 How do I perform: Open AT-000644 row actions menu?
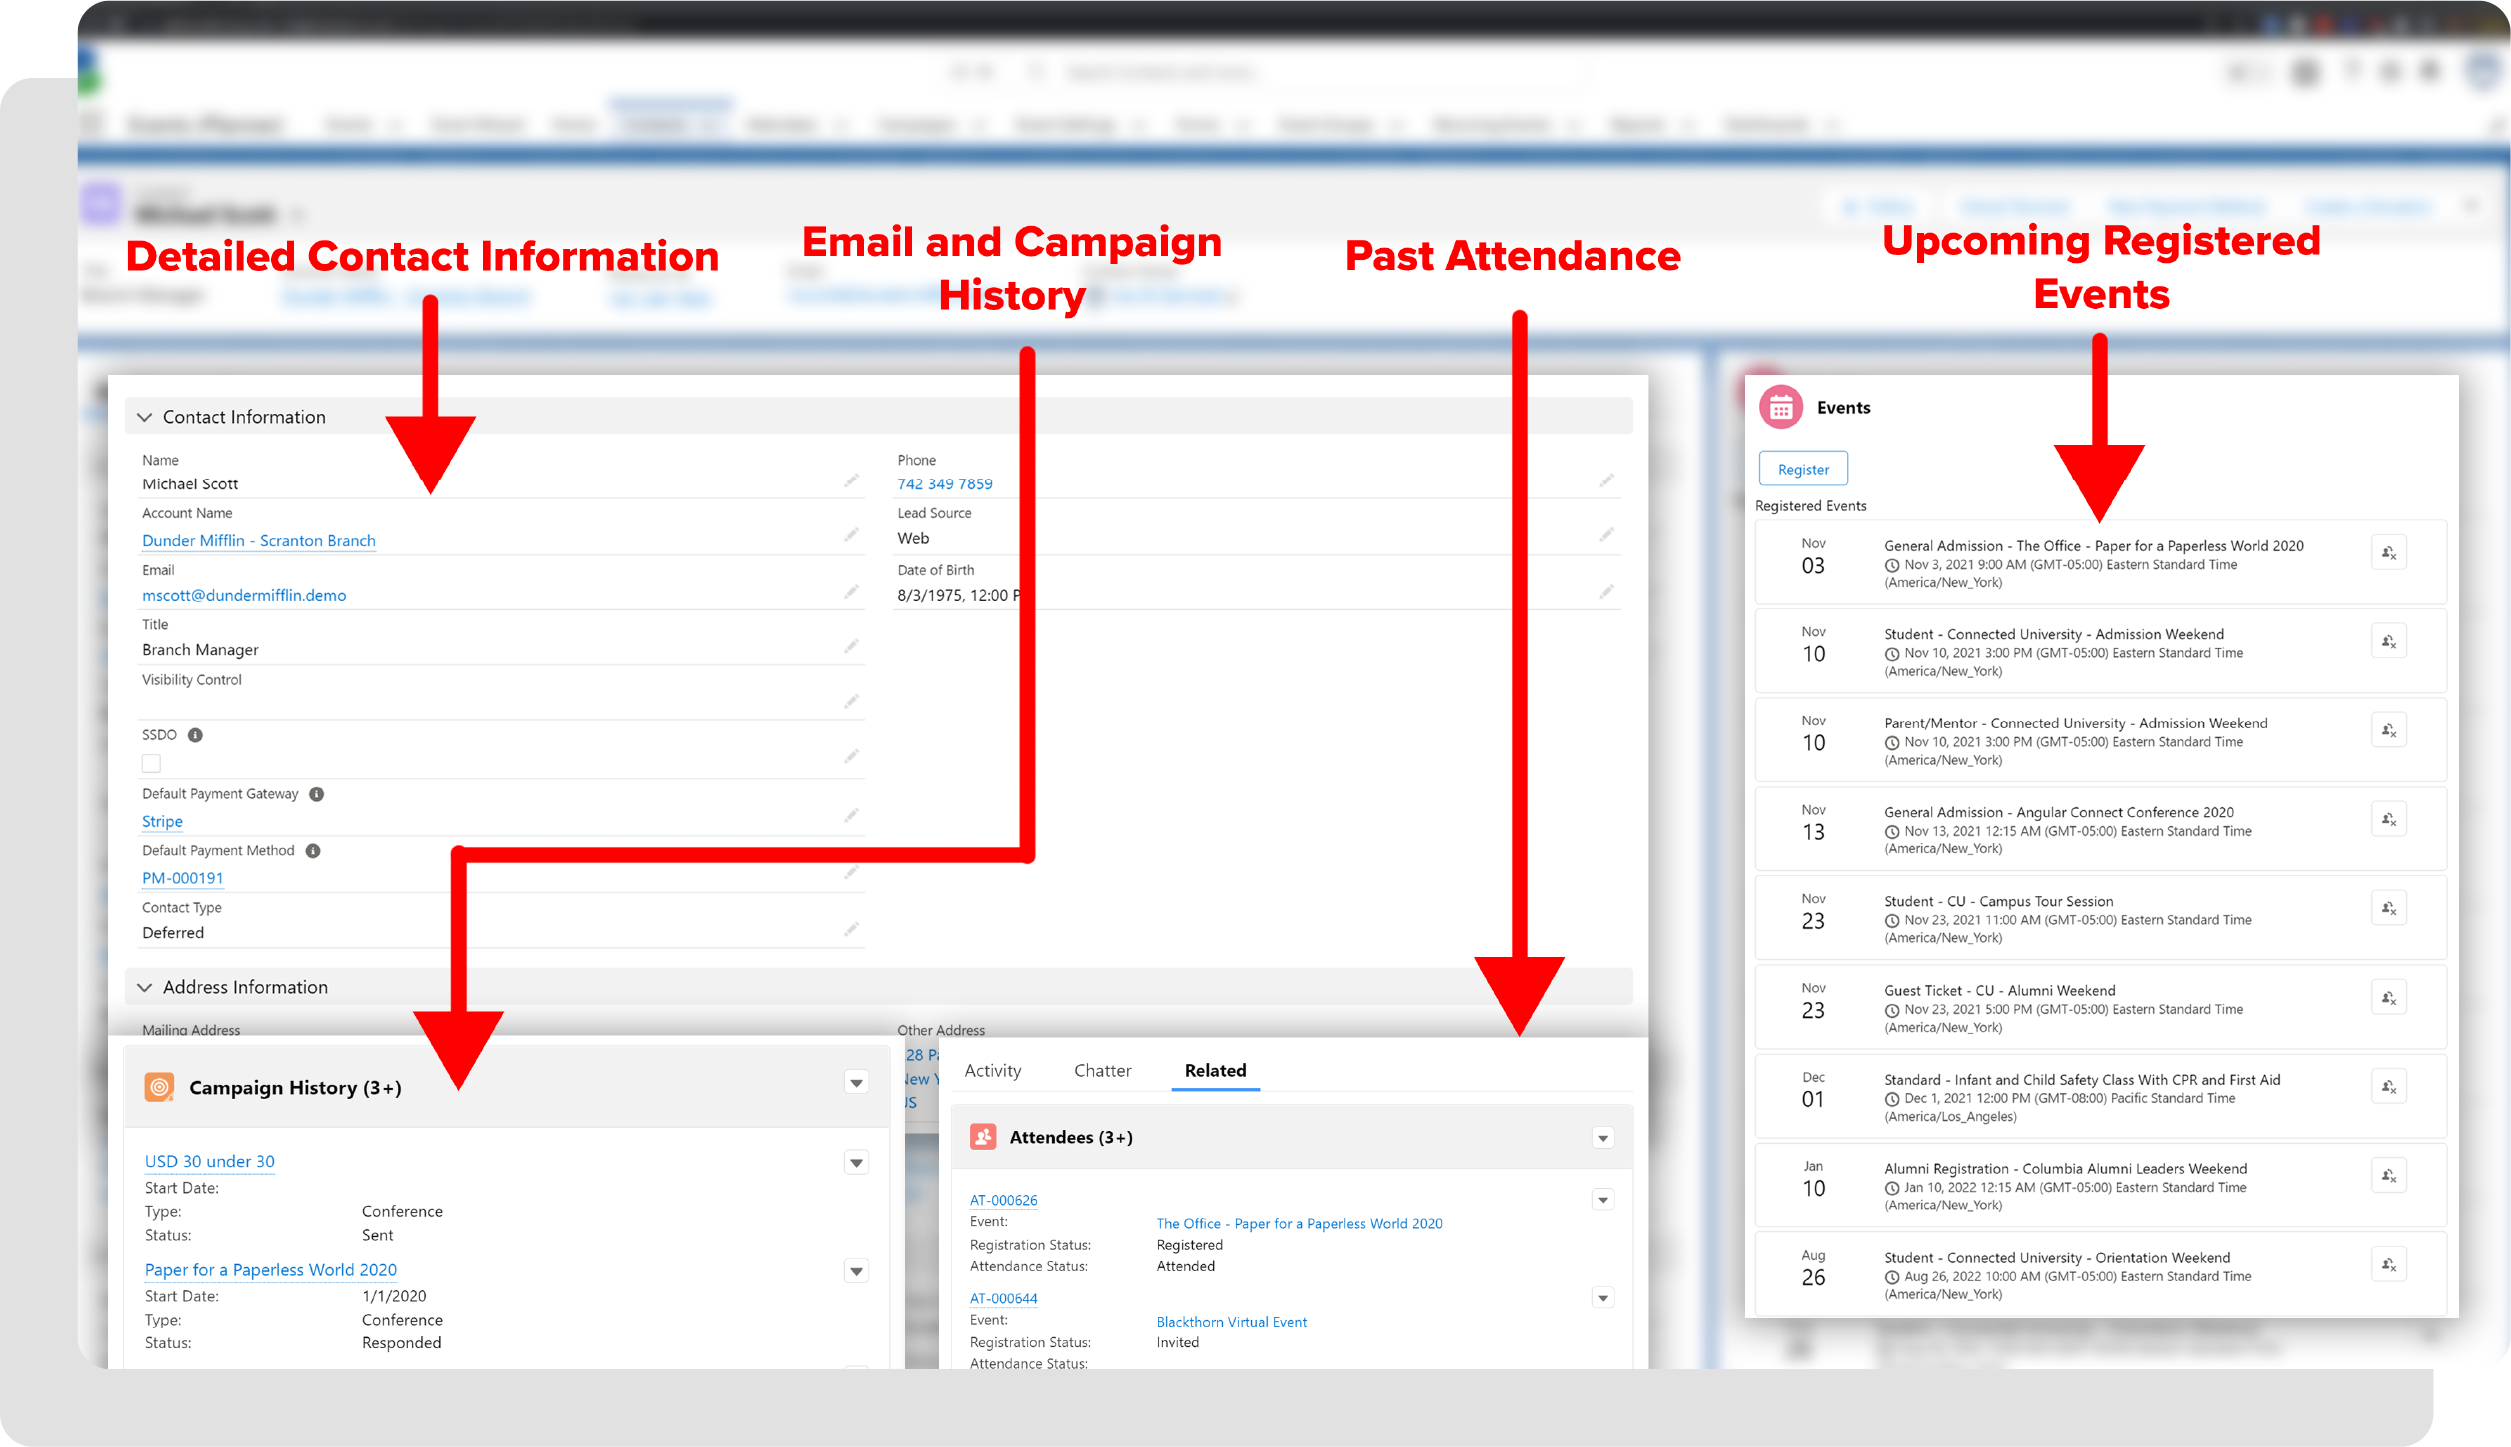[1603, 1299]
